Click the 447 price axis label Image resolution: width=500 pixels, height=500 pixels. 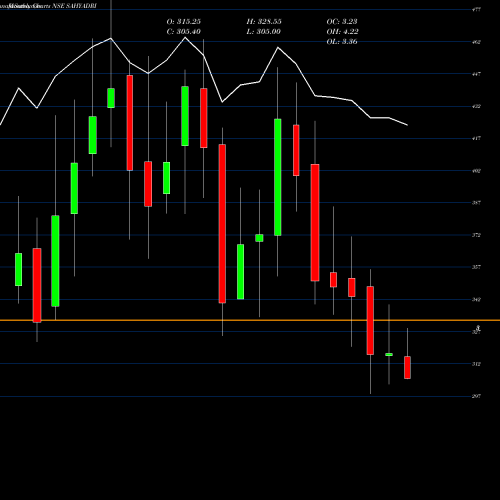pyautogui.click(x=477, y=74)
